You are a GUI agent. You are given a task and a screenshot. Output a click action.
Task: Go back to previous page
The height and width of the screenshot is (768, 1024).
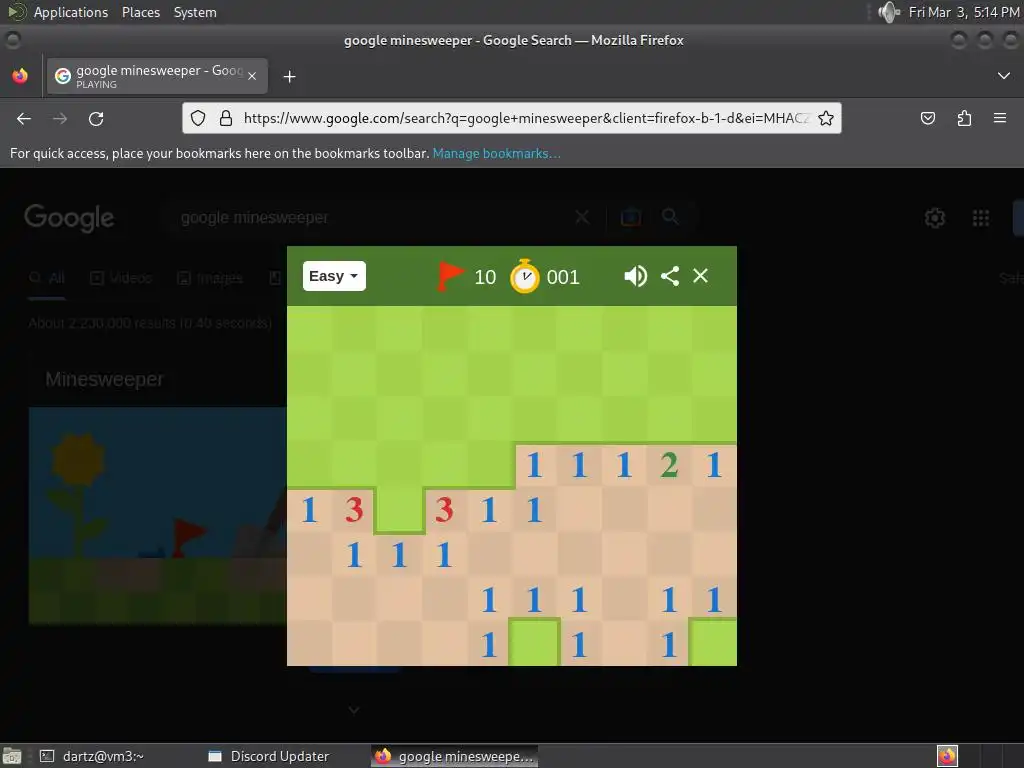24,118
